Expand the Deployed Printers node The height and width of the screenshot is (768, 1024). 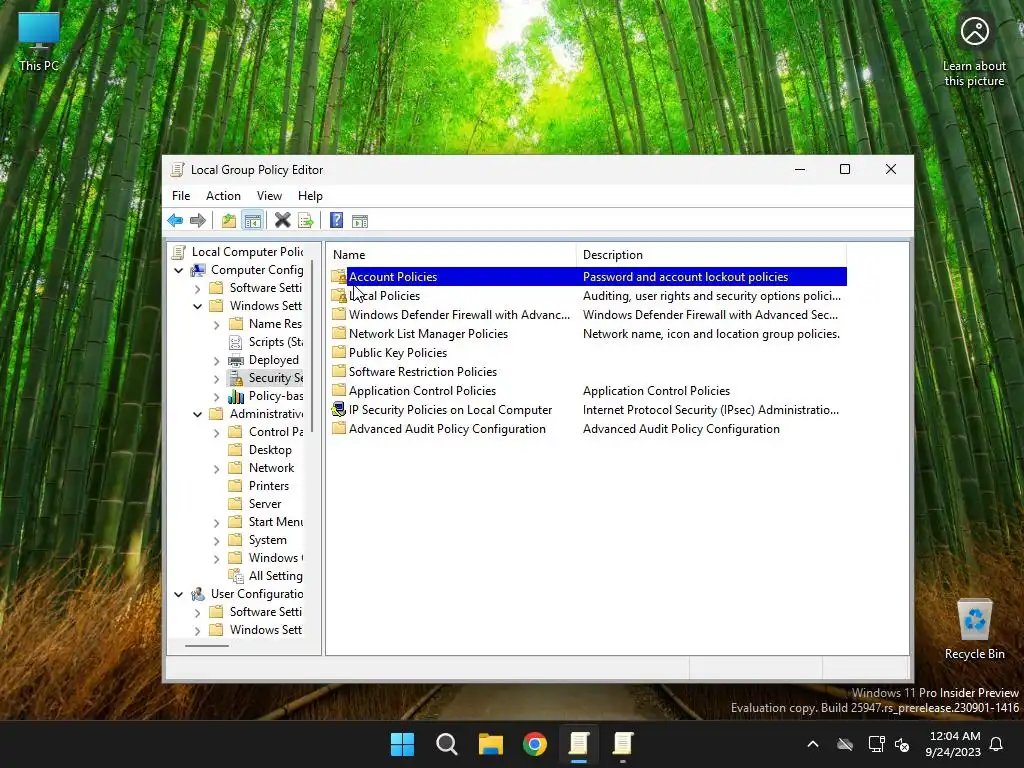pyautogui.click(x=216, y=360)
